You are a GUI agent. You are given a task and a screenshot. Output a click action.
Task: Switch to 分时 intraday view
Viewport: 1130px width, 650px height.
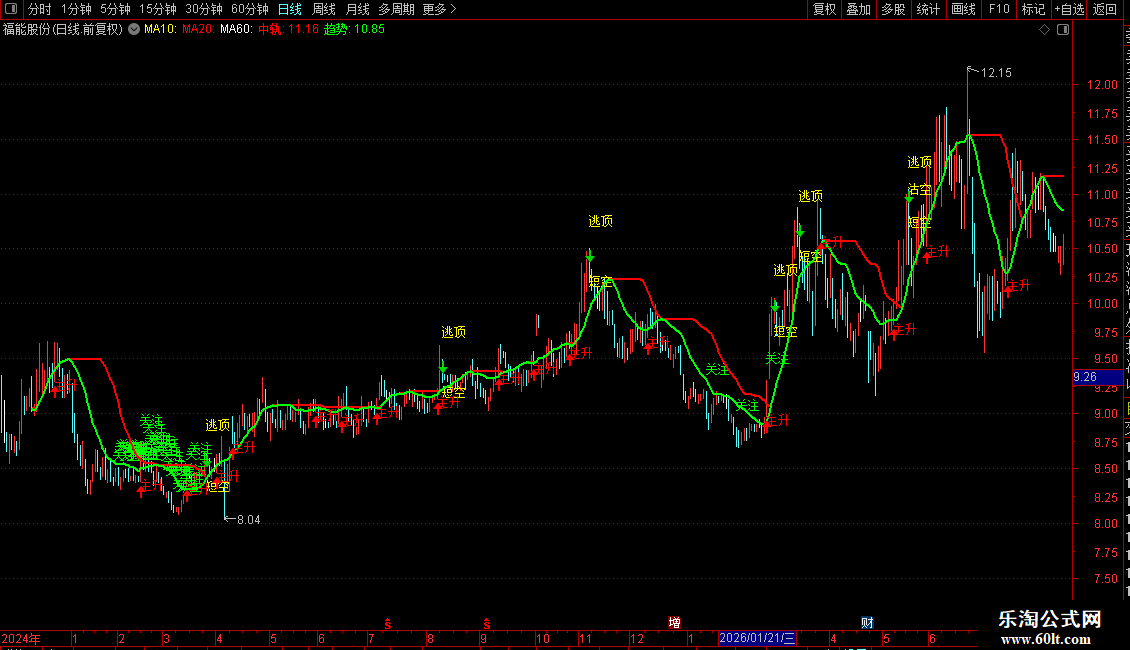click(x=40, y=9)
